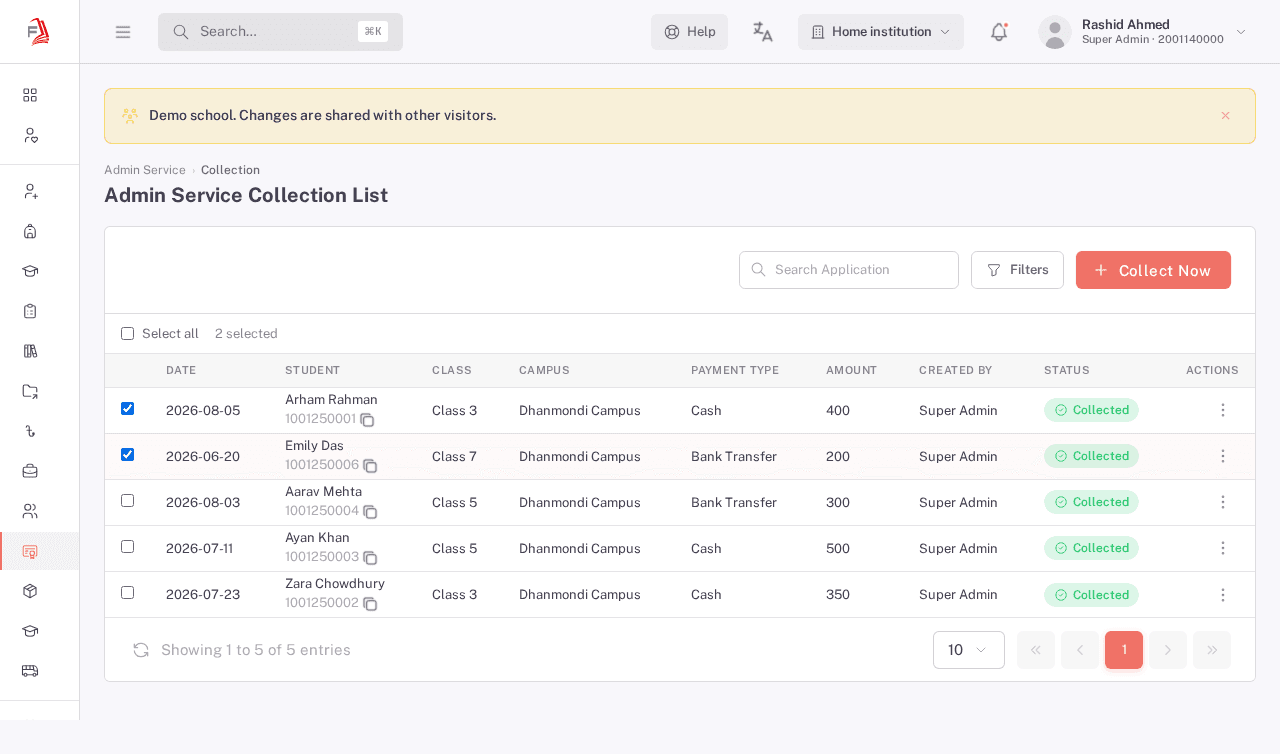Open the actions menu for Zara Chowdhury
The height and width of the screenshot is (754, 1280).
tap(1222, 595)
